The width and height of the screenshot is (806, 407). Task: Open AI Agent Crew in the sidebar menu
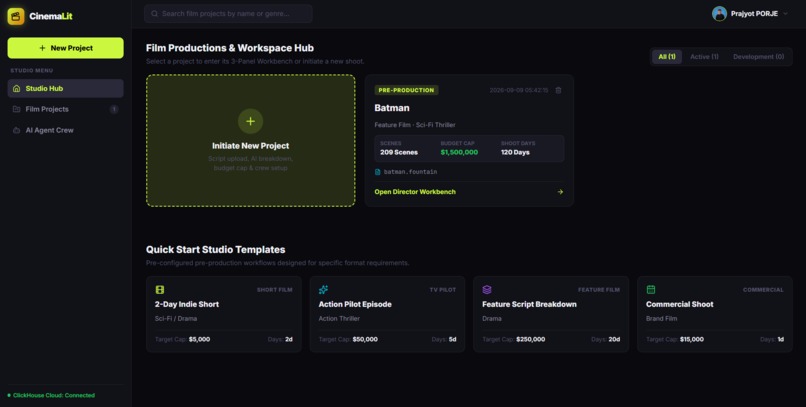click(65, 130)
